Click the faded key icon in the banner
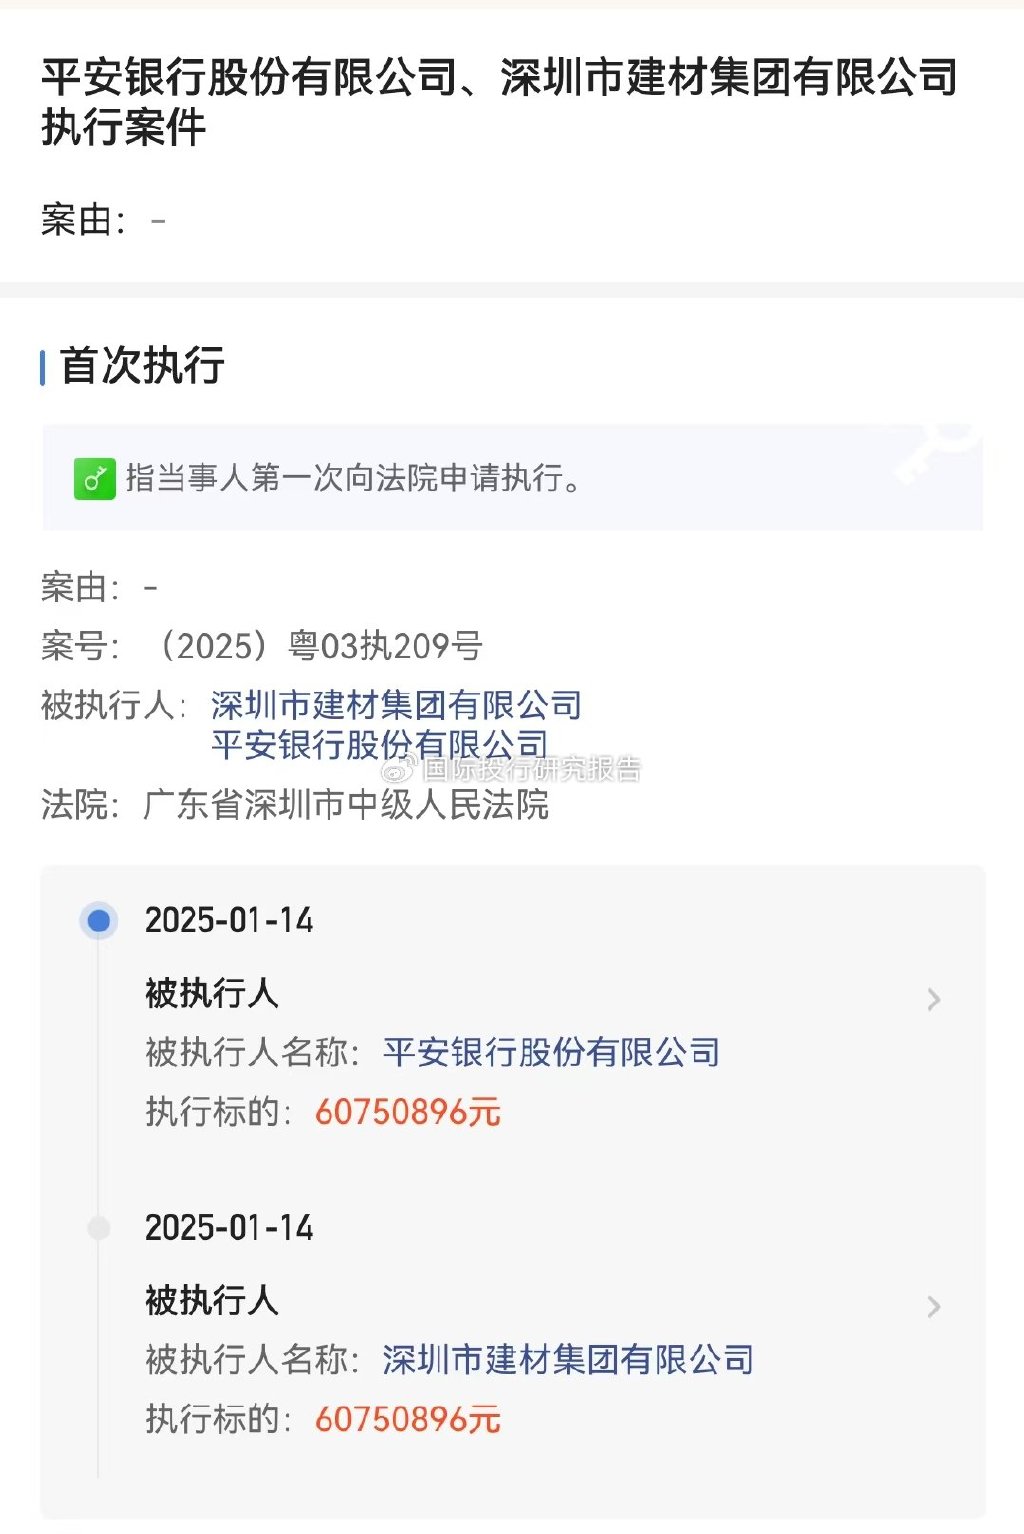 pyautogui.click(x=938, y=452)
